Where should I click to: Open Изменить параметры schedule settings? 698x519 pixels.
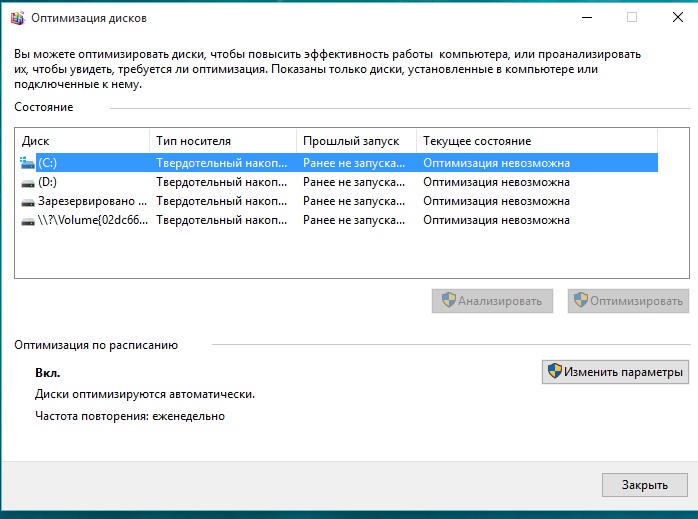615,372
